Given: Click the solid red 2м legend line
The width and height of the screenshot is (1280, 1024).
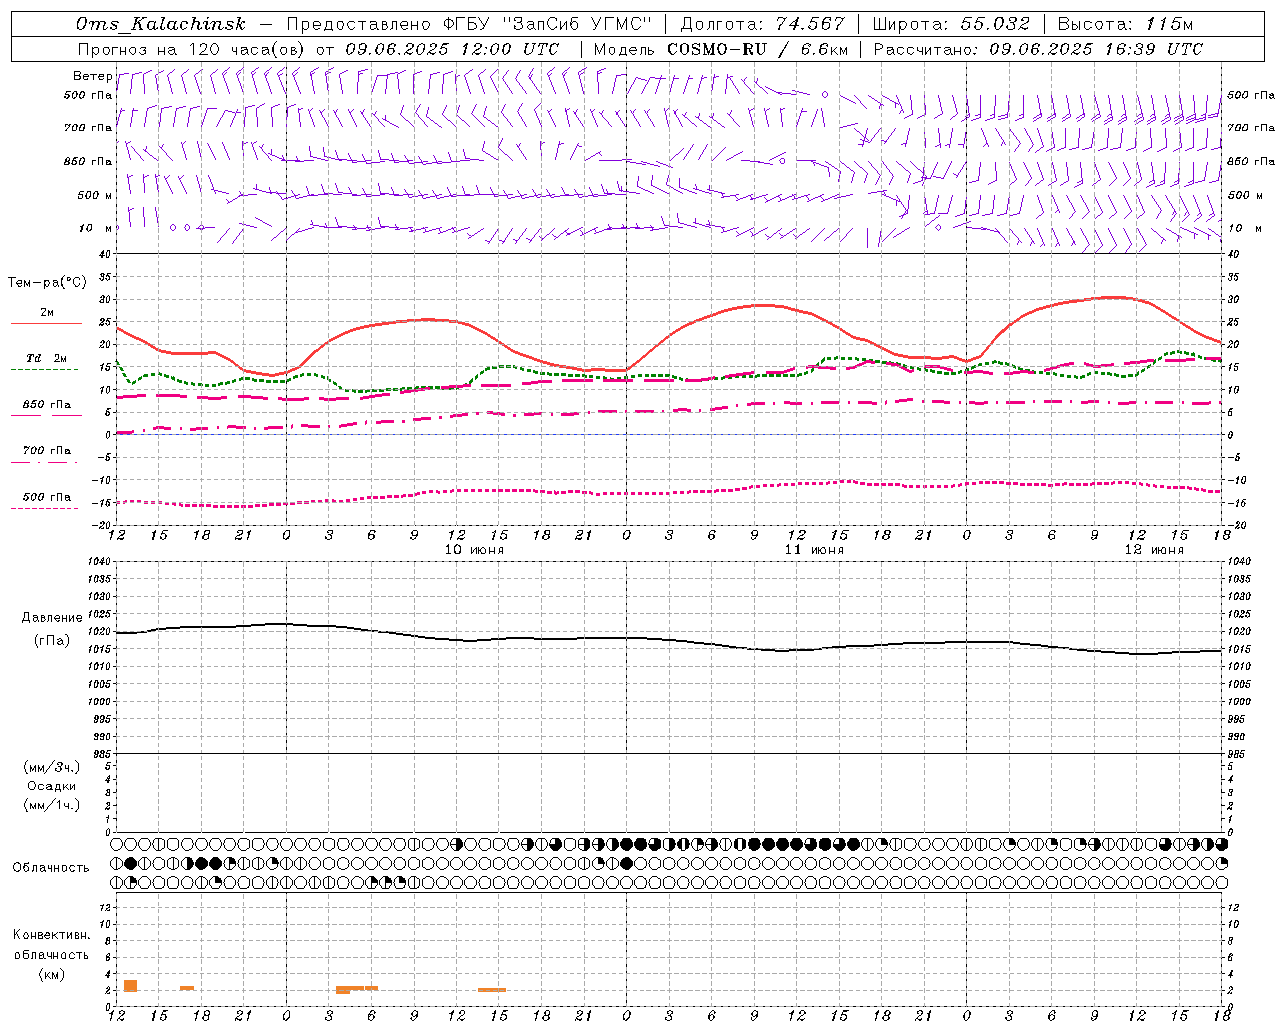Looking at the screenshot, I should [x=46, y=323].
